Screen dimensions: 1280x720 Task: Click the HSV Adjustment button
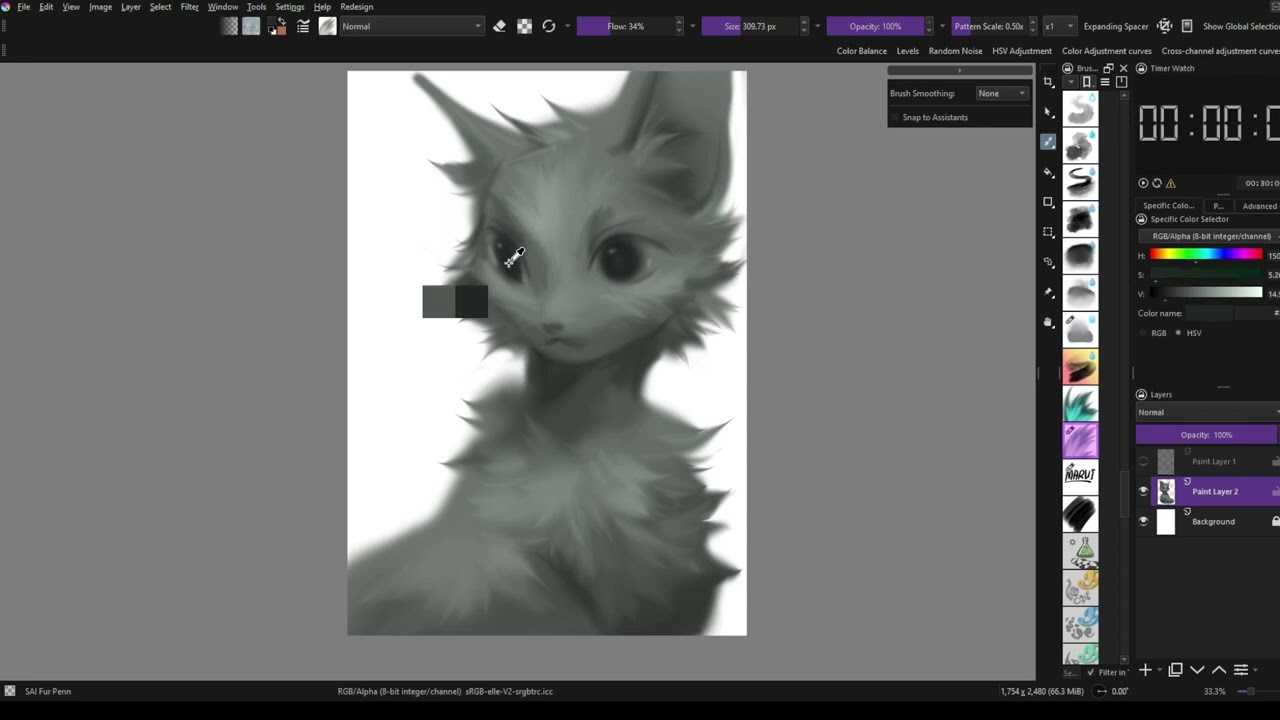pos(1021,51)
